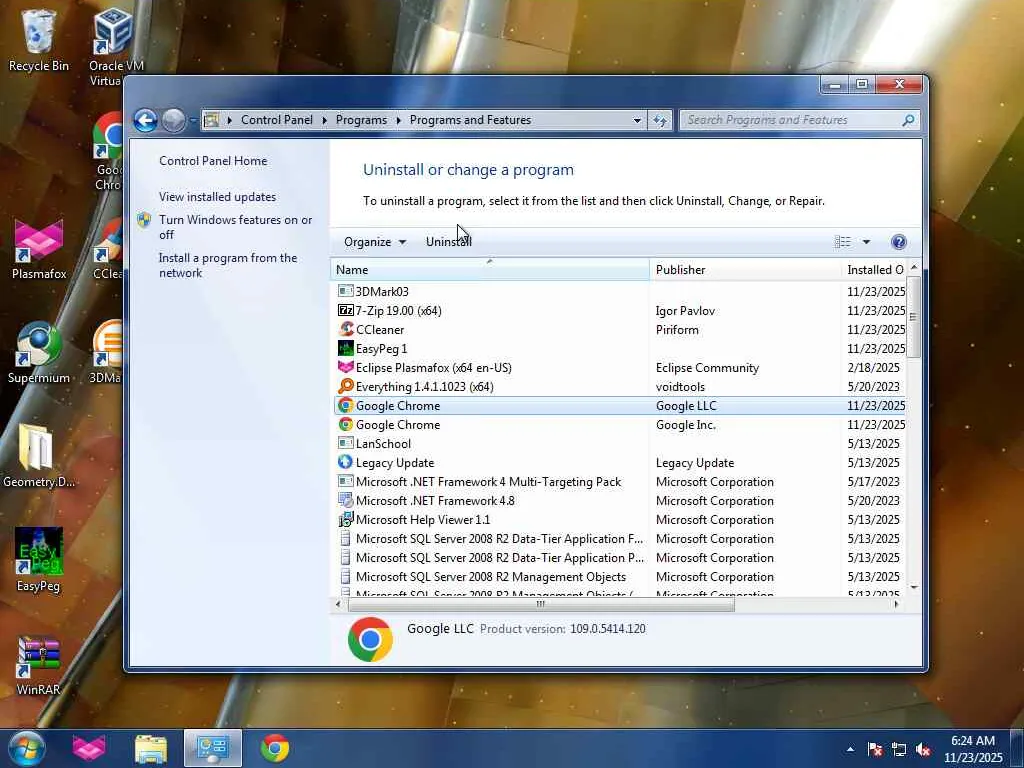This screenshot has width=1024, height=768.
Task: Open the Geometry.D... folder on desktop
Action: 39,456
